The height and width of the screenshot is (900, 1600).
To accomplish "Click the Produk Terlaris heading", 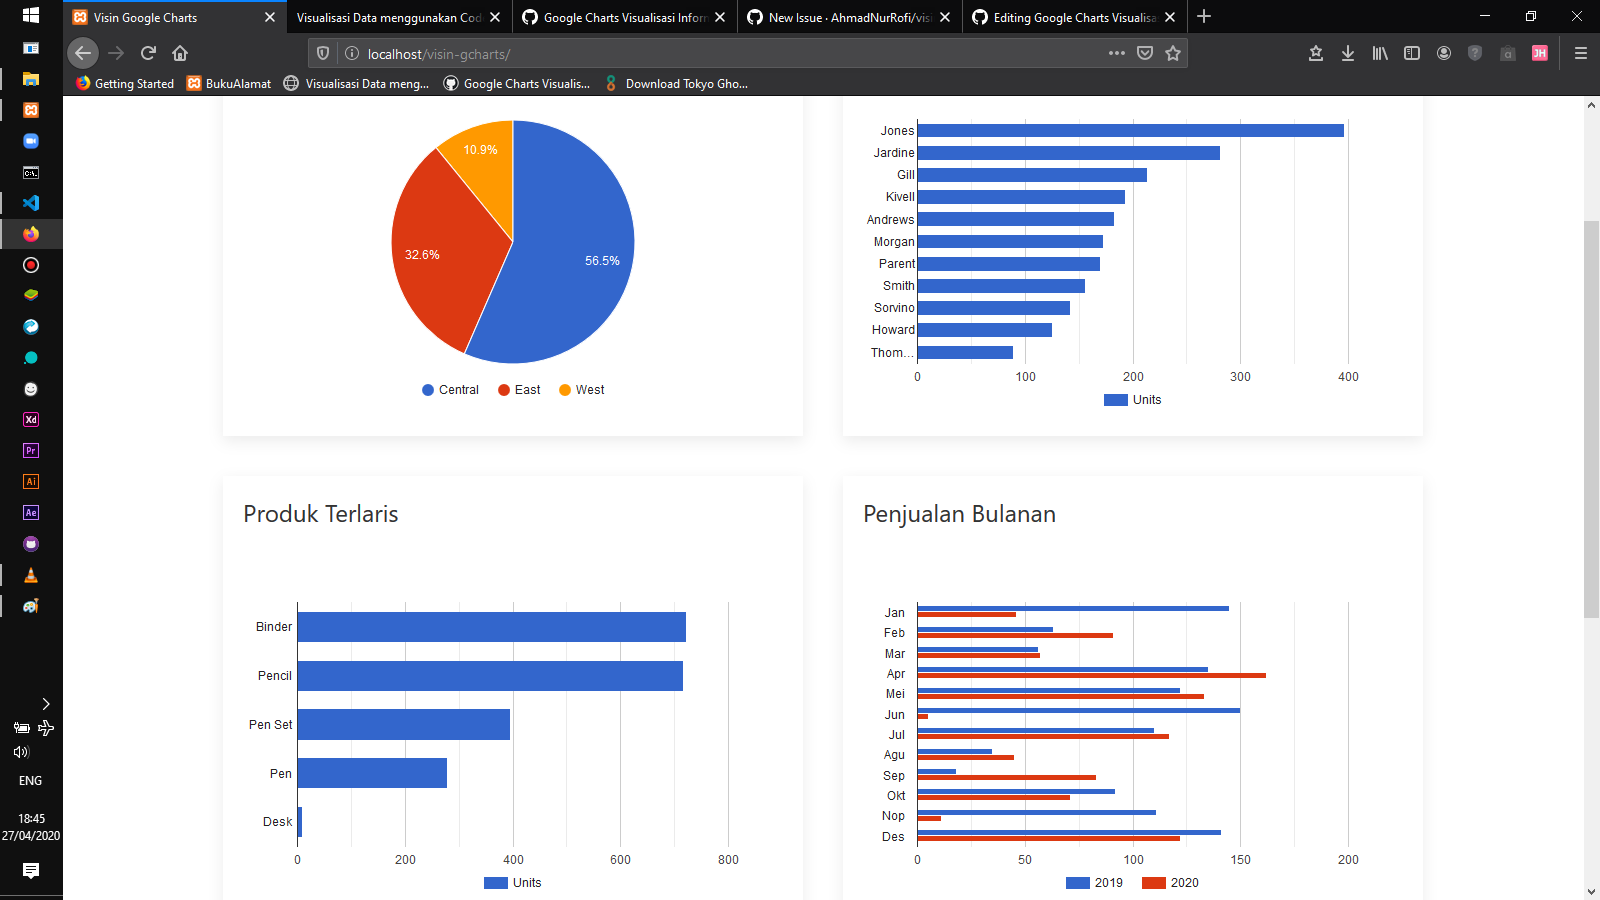I will click(x=321, y=514).
